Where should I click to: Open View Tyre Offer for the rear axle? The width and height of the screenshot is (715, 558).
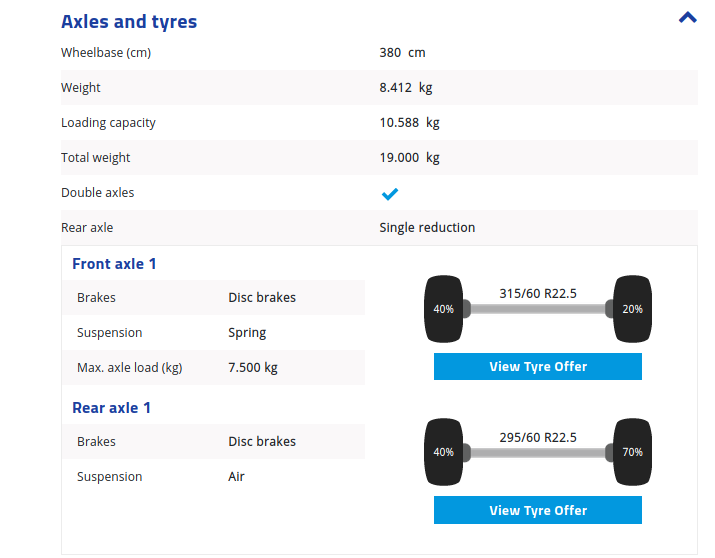[538, 510]
